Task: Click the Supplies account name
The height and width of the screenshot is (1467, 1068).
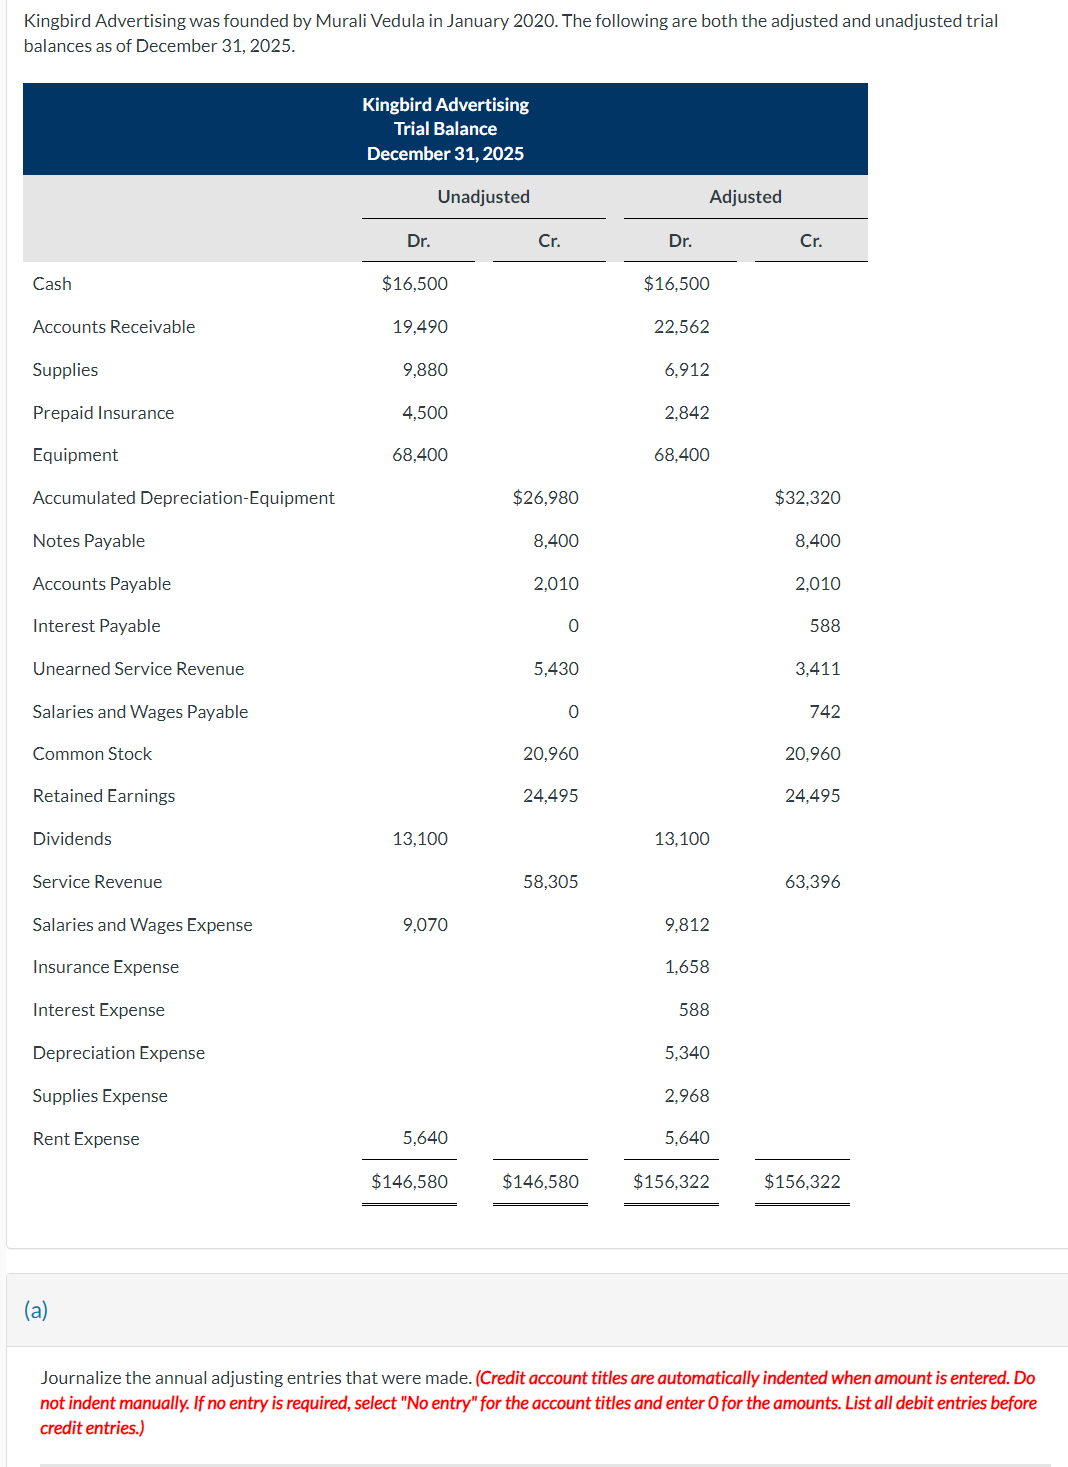Action: pos(65,369)
